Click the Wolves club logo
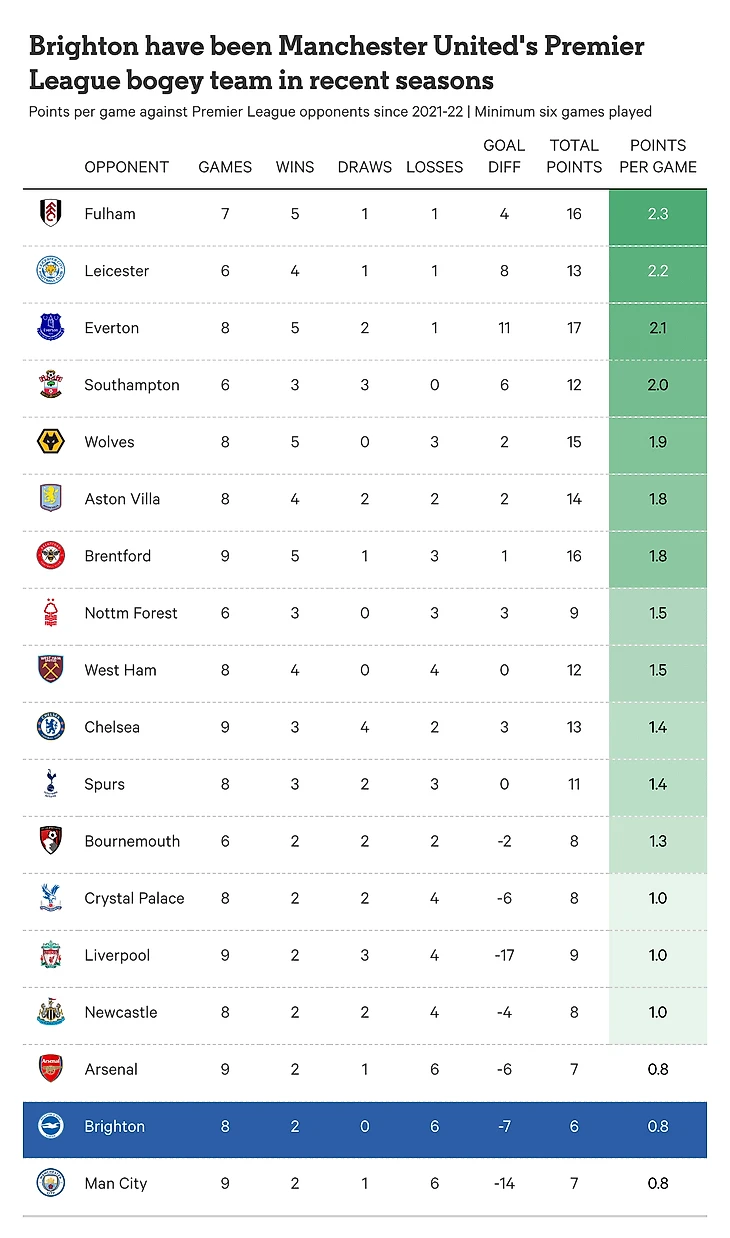This screenshot has height=1238, width=730. click(x=50, y=441)
